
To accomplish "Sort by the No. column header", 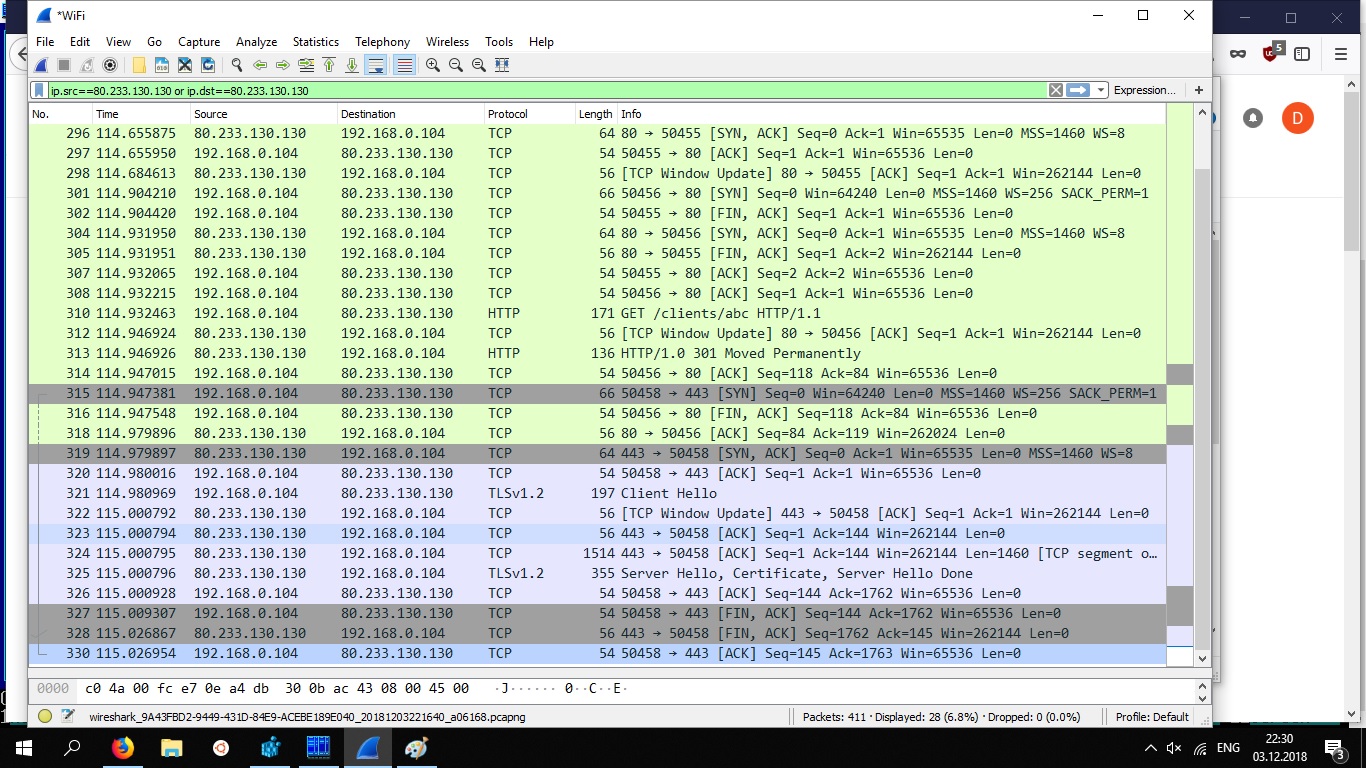I will click(x=60, y=114).
